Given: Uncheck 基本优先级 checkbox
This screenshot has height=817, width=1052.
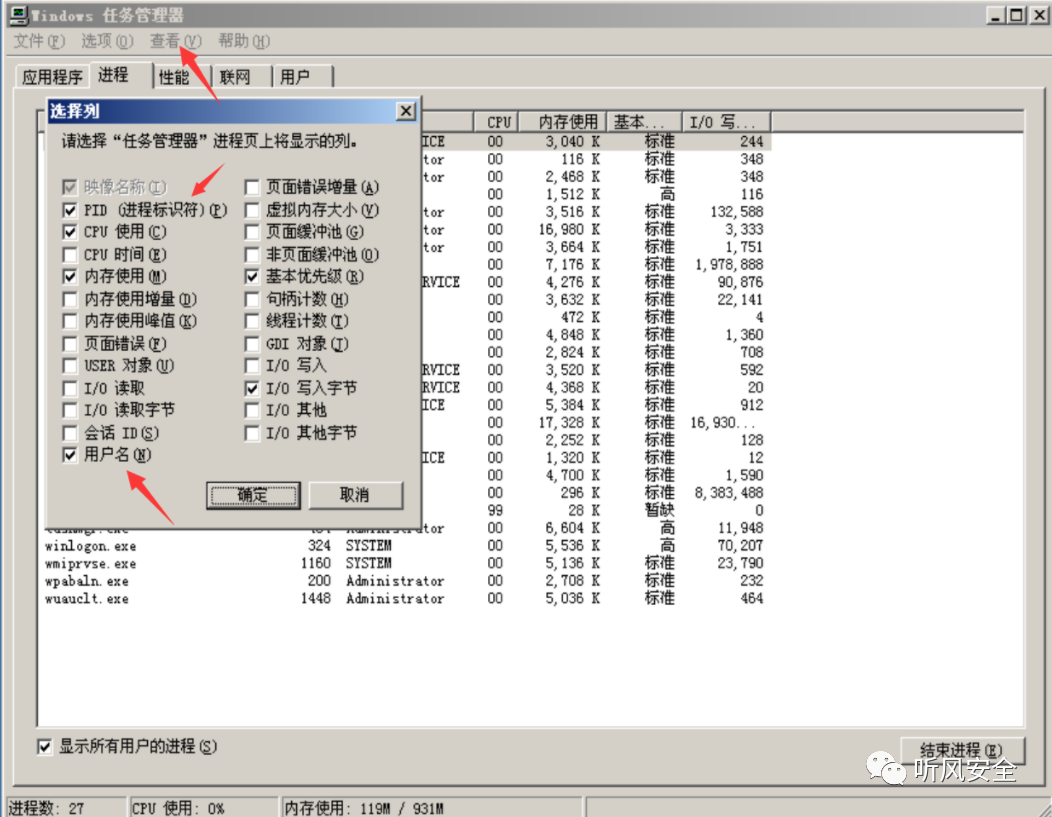Looking at the screenshot, I should [x=252, y=276].
